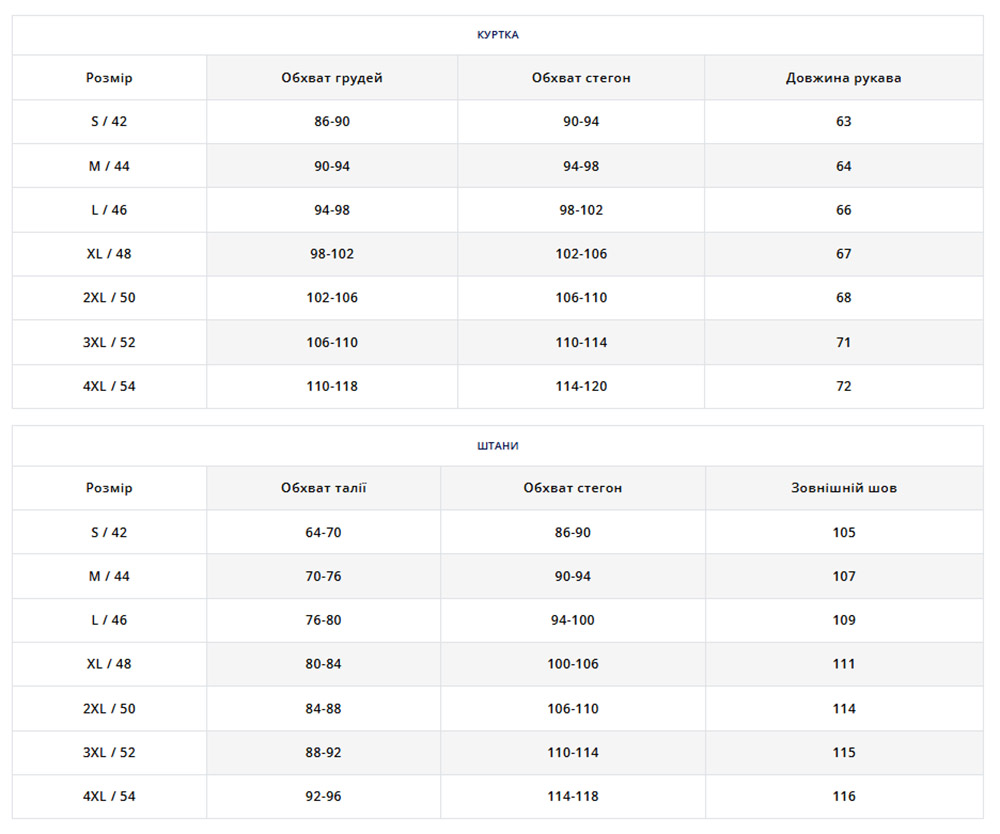Click sleeve length value 67
This screenshot has width=1000, height=834.
click(x=843, y=254)
